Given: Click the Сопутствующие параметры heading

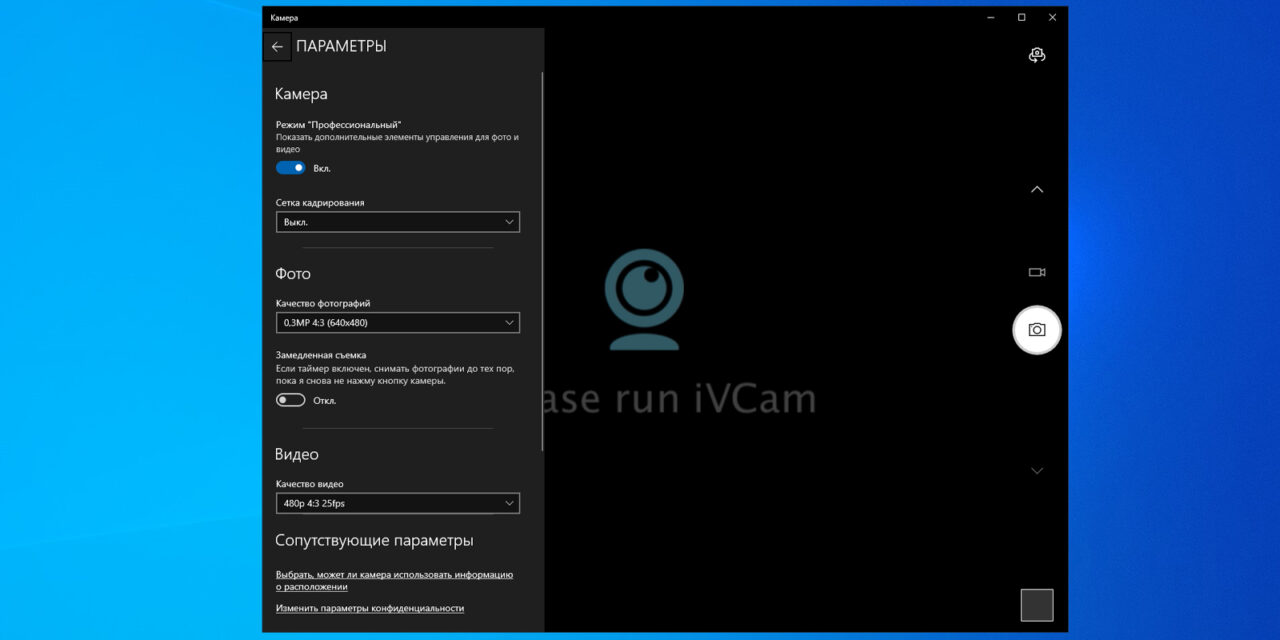Looking at the screenshot, I should [x=374, y=541].
